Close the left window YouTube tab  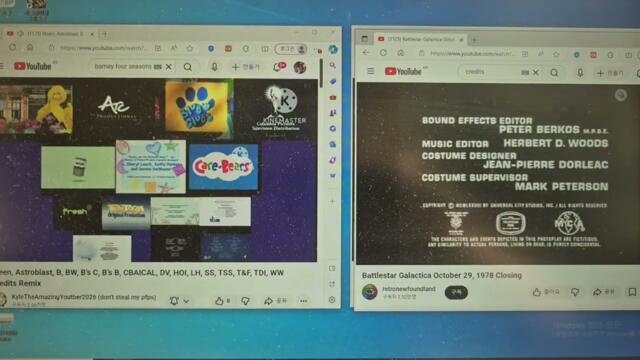(92, 34)
